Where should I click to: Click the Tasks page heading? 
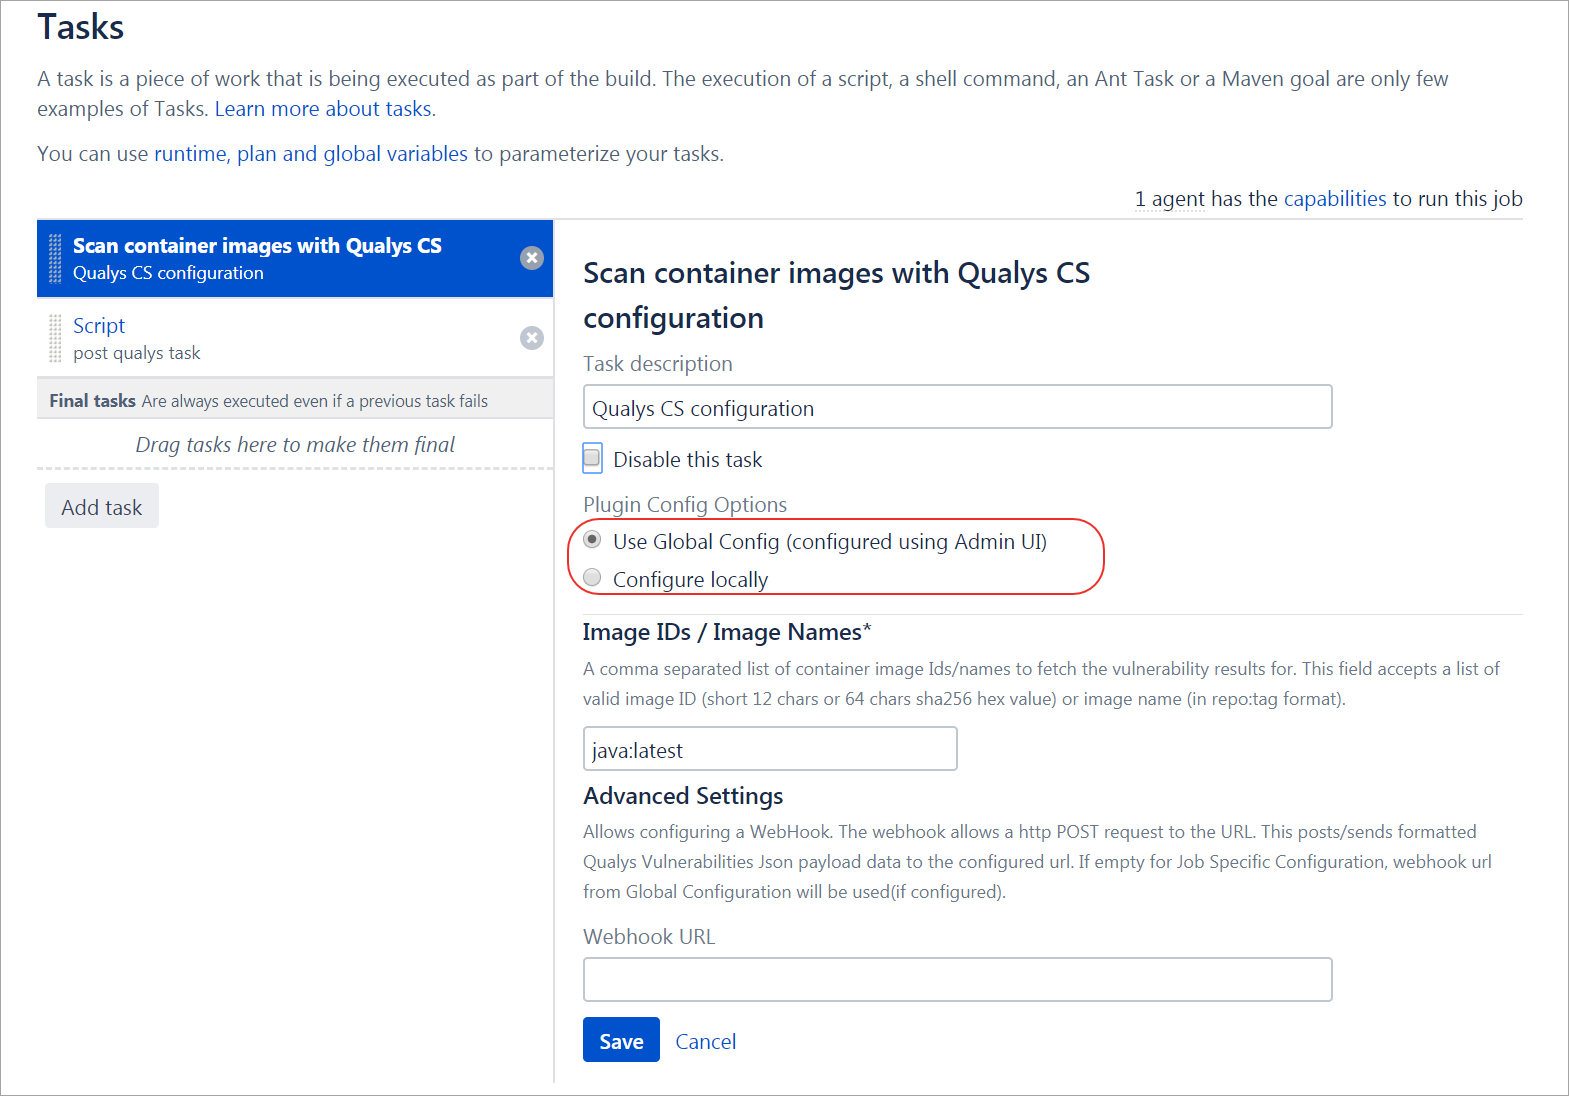pyautogui.click(x=81, y=27)
